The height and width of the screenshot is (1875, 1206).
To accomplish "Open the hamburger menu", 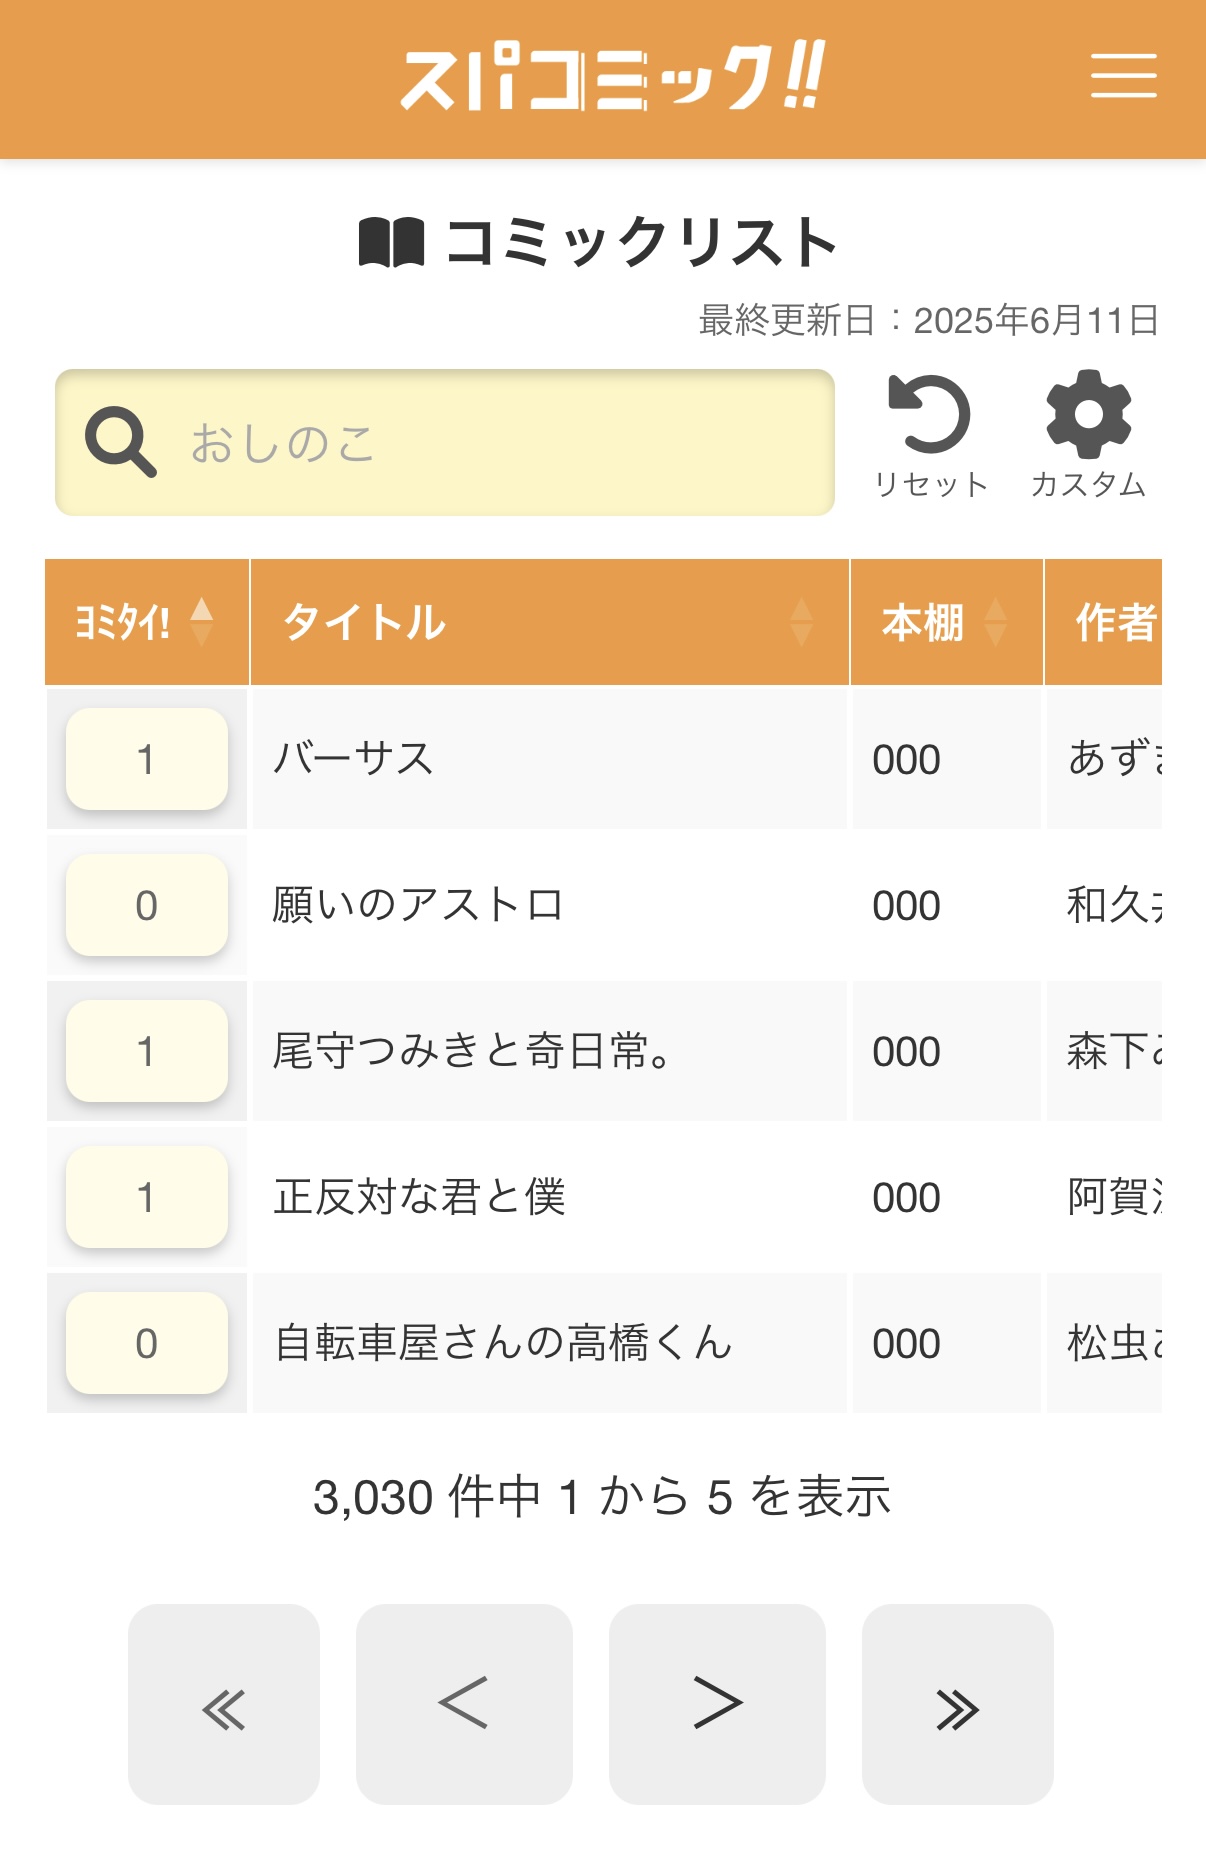I will 1123,76.
